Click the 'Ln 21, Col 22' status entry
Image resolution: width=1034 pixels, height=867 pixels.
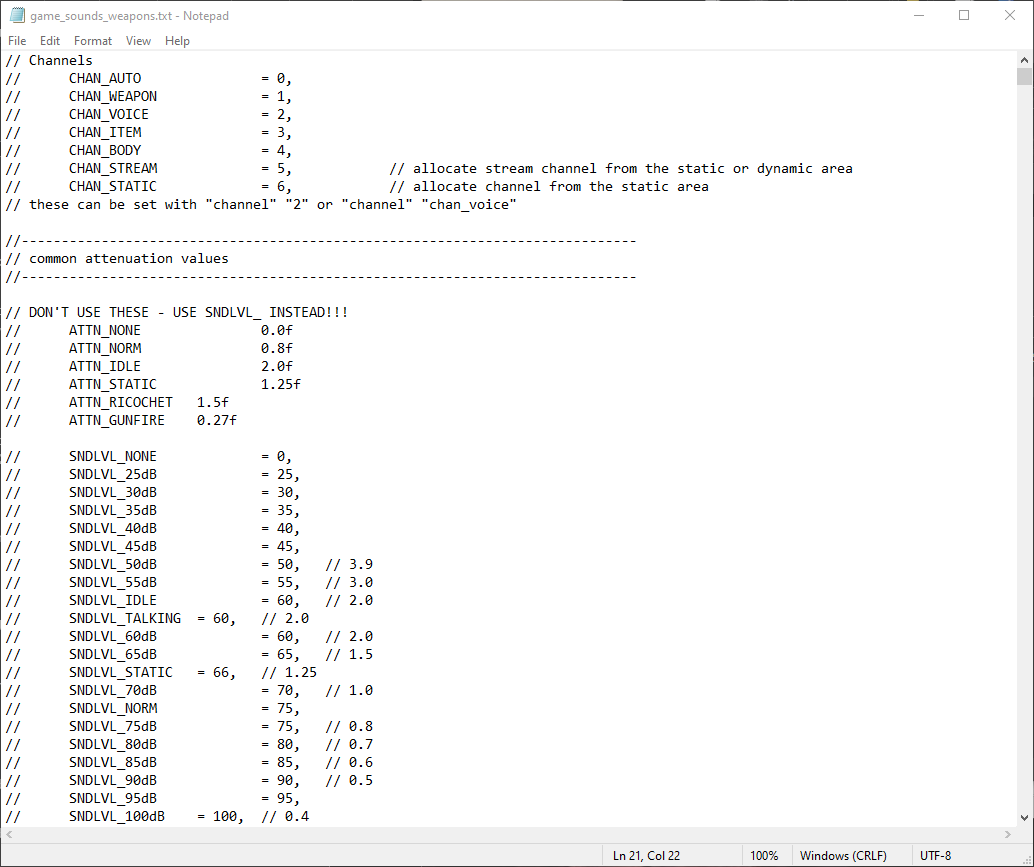[646, 856]
